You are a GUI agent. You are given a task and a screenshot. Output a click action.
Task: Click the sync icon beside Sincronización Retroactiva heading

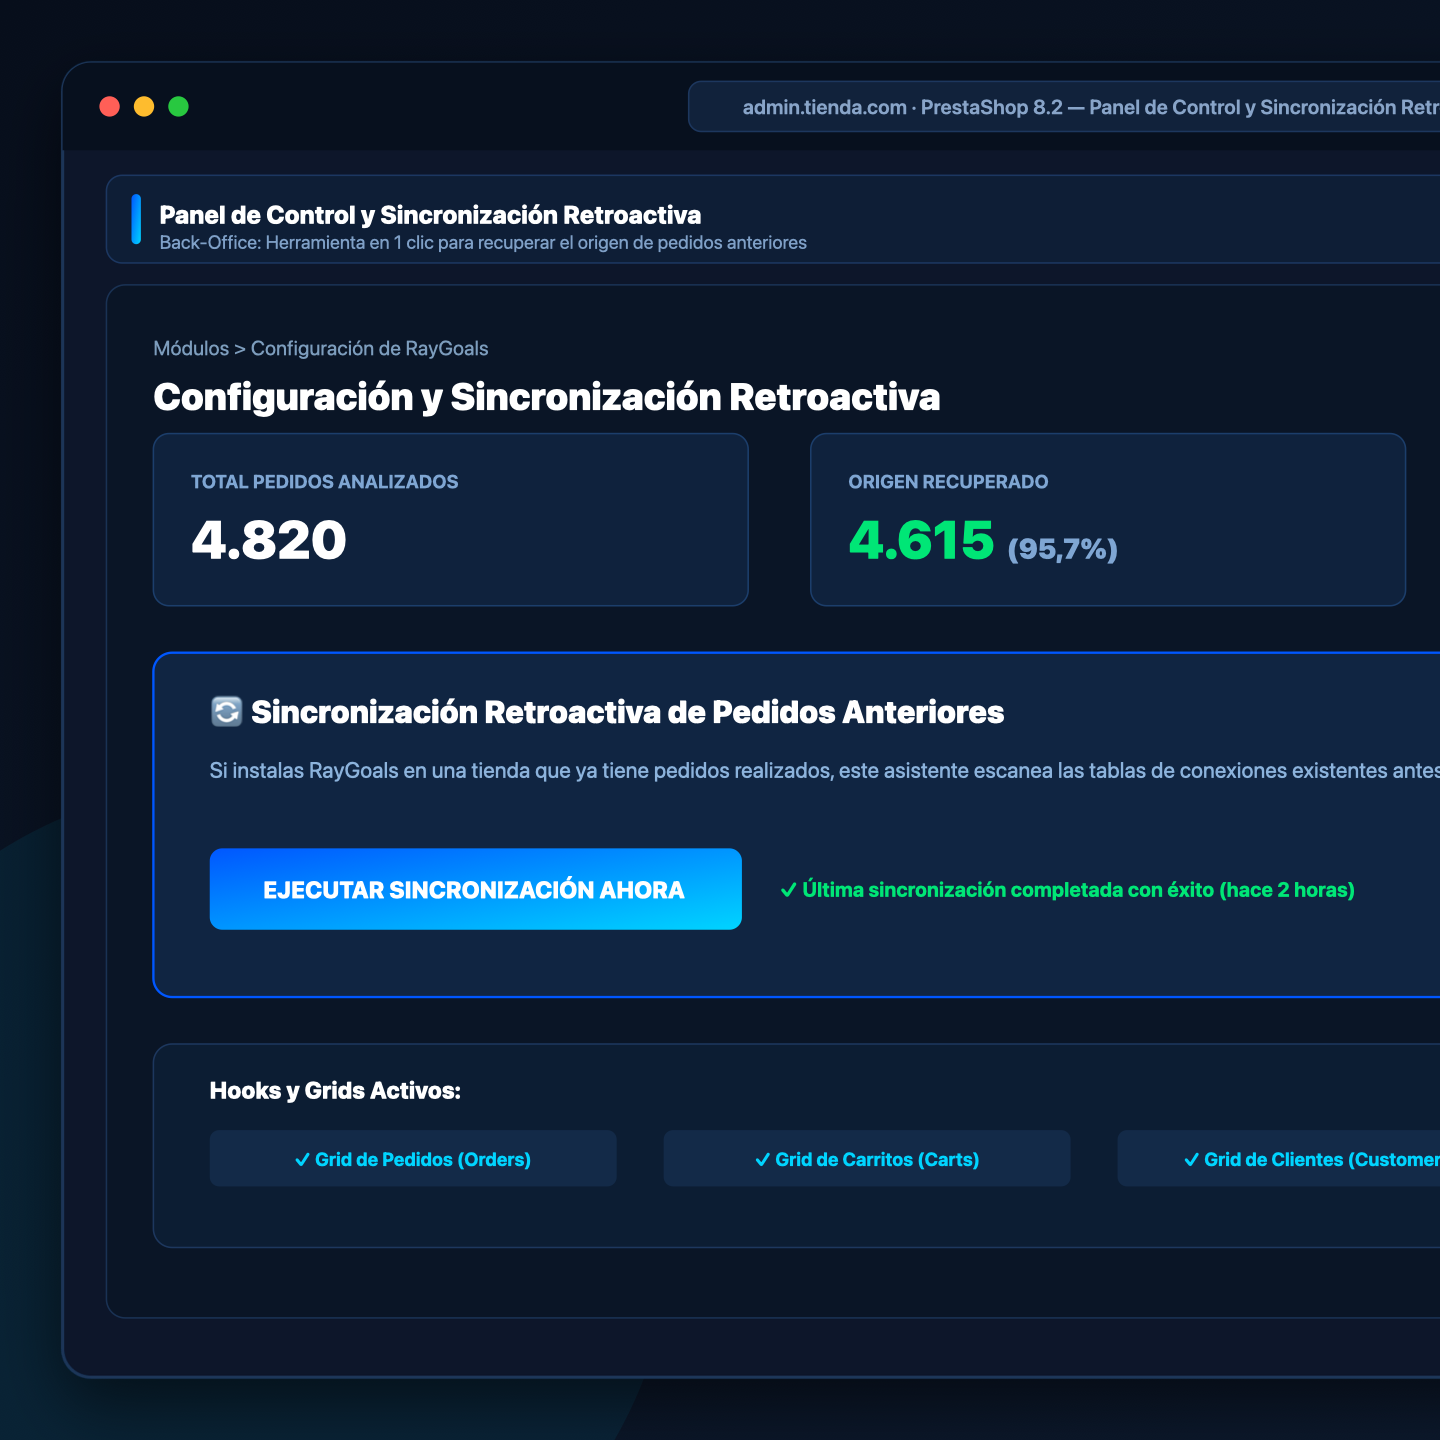(227, 712)
